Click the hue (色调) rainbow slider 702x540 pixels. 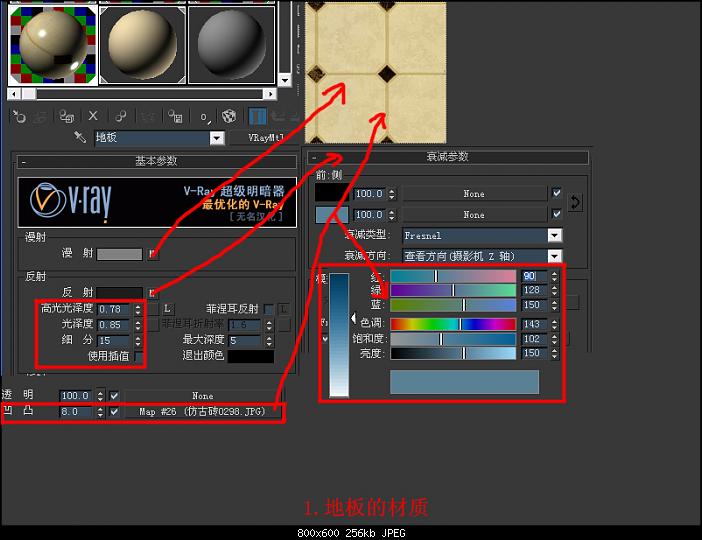(x=453, y=324)
